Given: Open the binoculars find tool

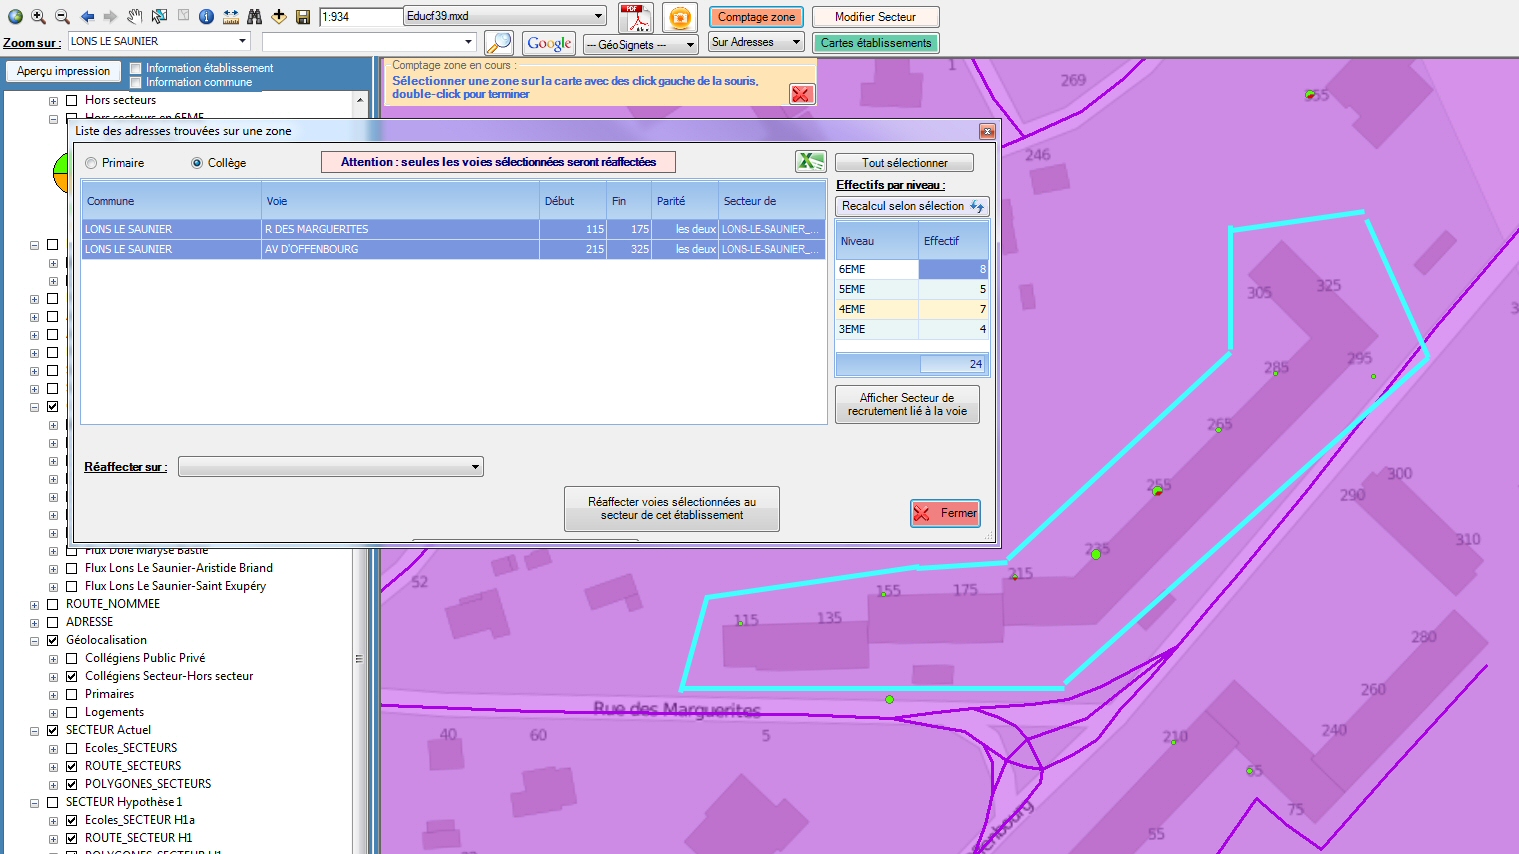Looking at the screenshot, I should point(254,16).
